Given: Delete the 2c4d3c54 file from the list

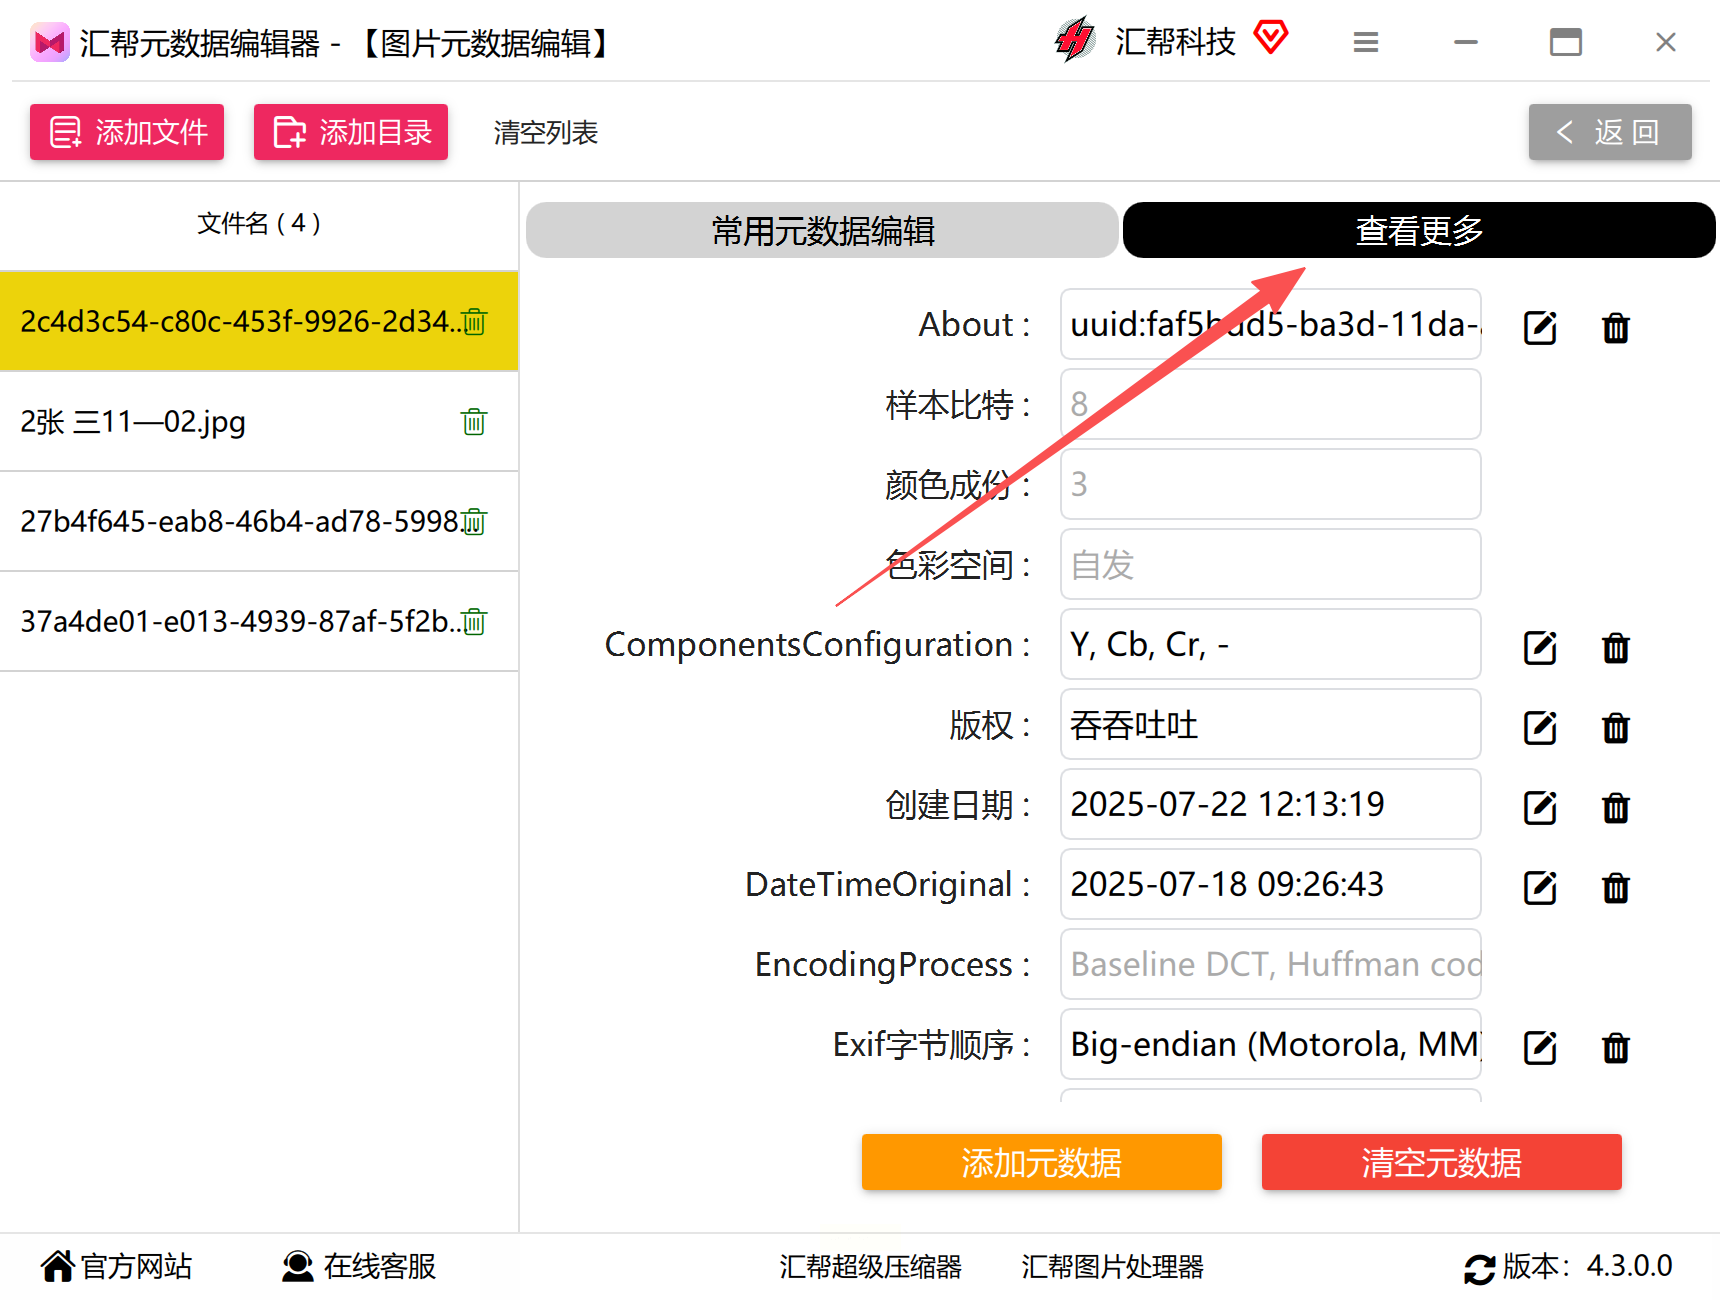Looking at the screenshot, I should 474,322.
